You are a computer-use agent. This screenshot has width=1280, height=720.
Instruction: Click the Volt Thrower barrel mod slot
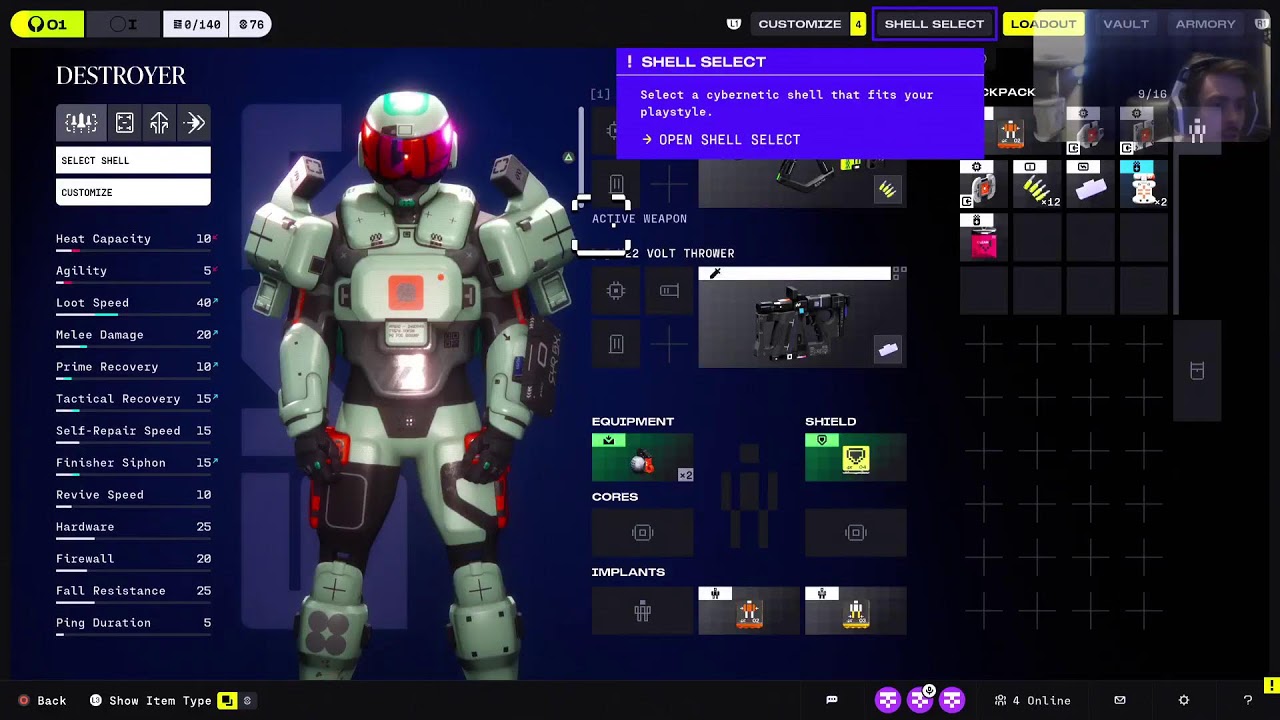[669, 291]
